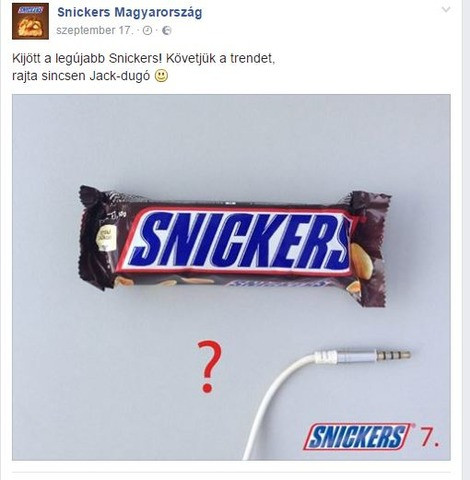Screen dimensions: 470x480
Task: Open the Snickers Magyarország profile picture
Action: (30, 21)
